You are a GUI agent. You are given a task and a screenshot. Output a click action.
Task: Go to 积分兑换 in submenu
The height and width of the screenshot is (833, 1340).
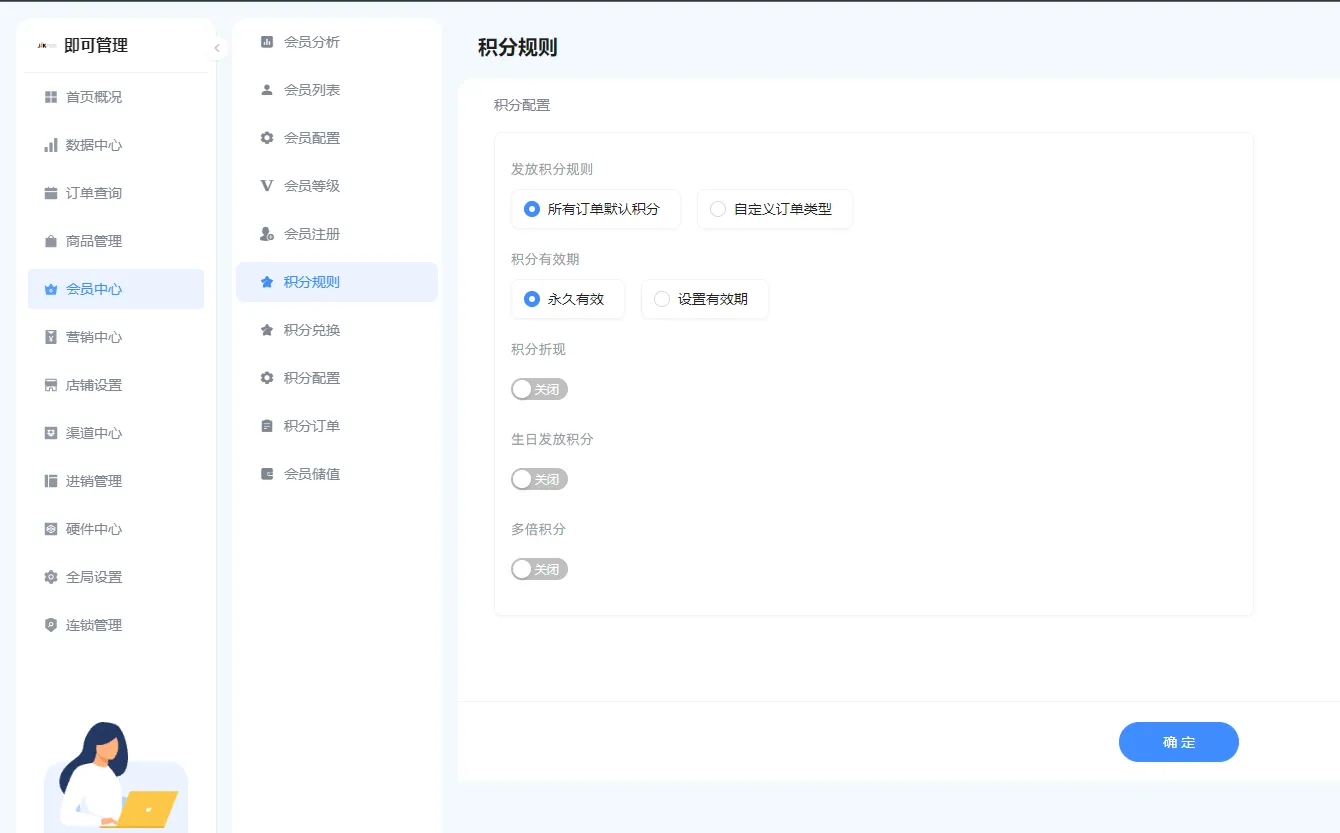pyautogui.click(x=311, y=330)
